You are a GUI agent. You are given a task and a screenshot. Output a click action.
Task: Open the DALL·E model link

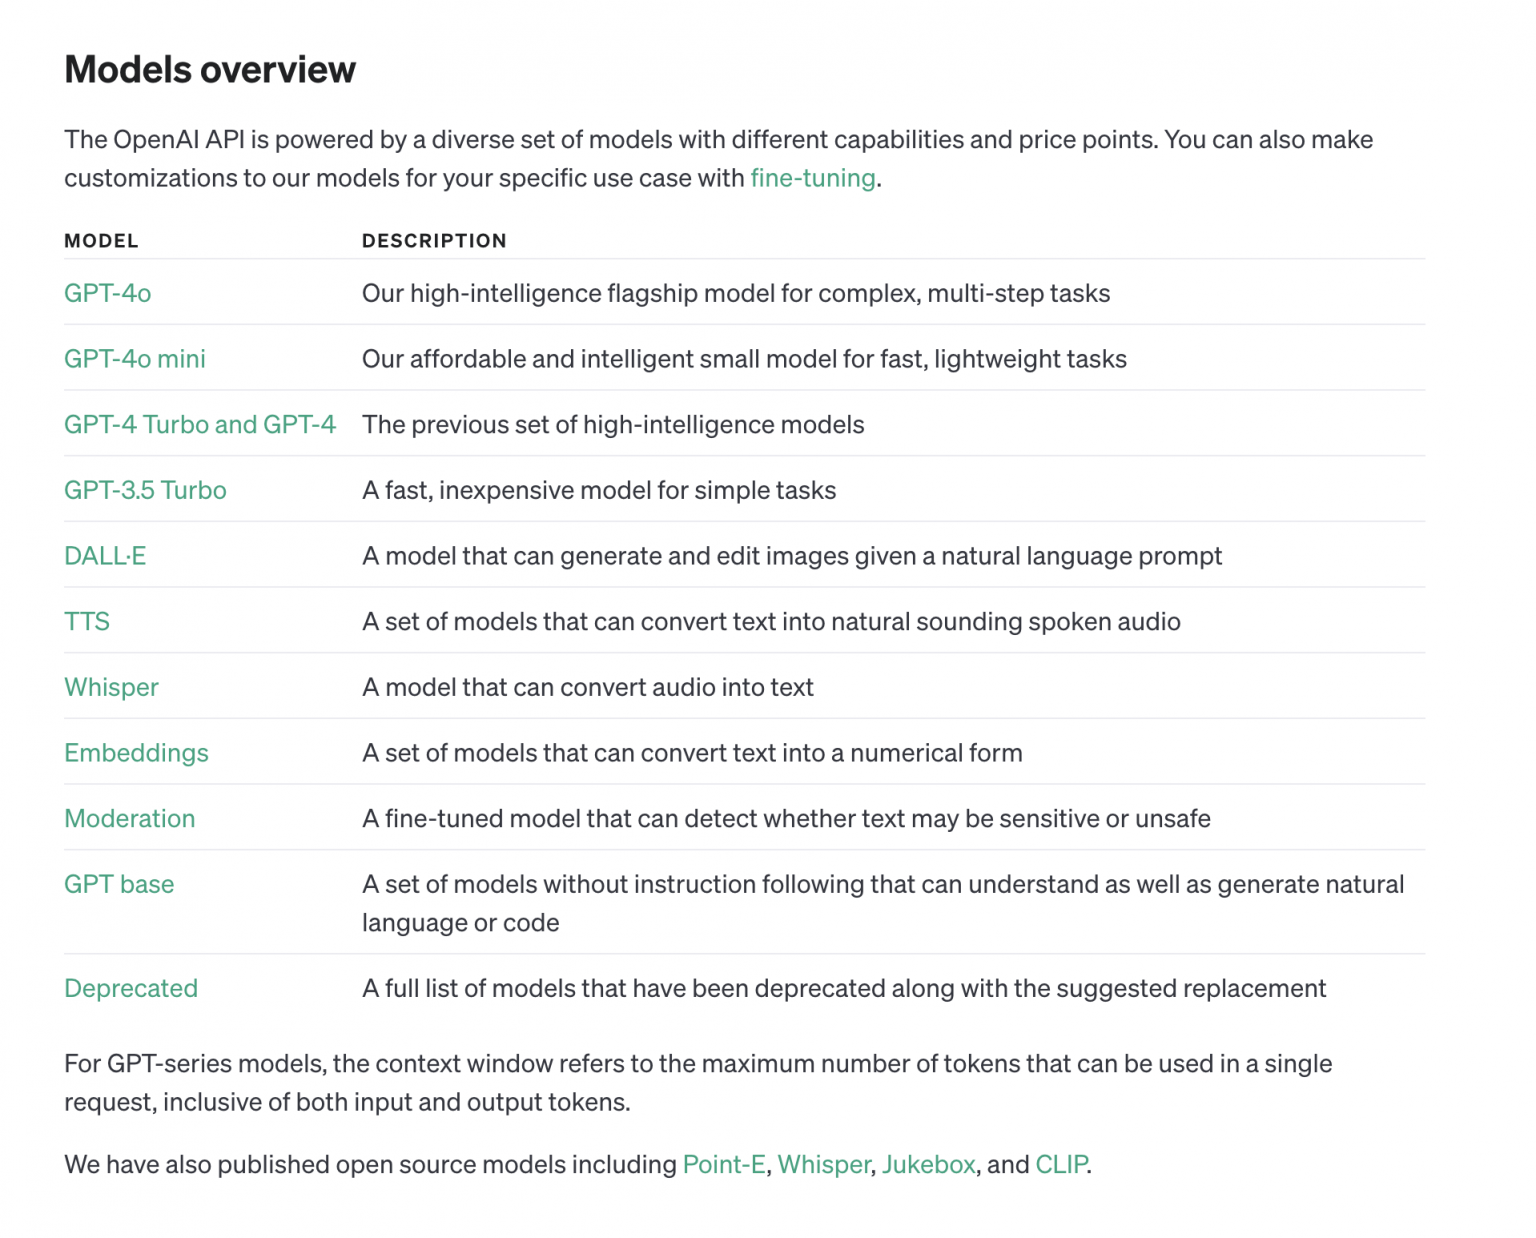coord(104,556)
